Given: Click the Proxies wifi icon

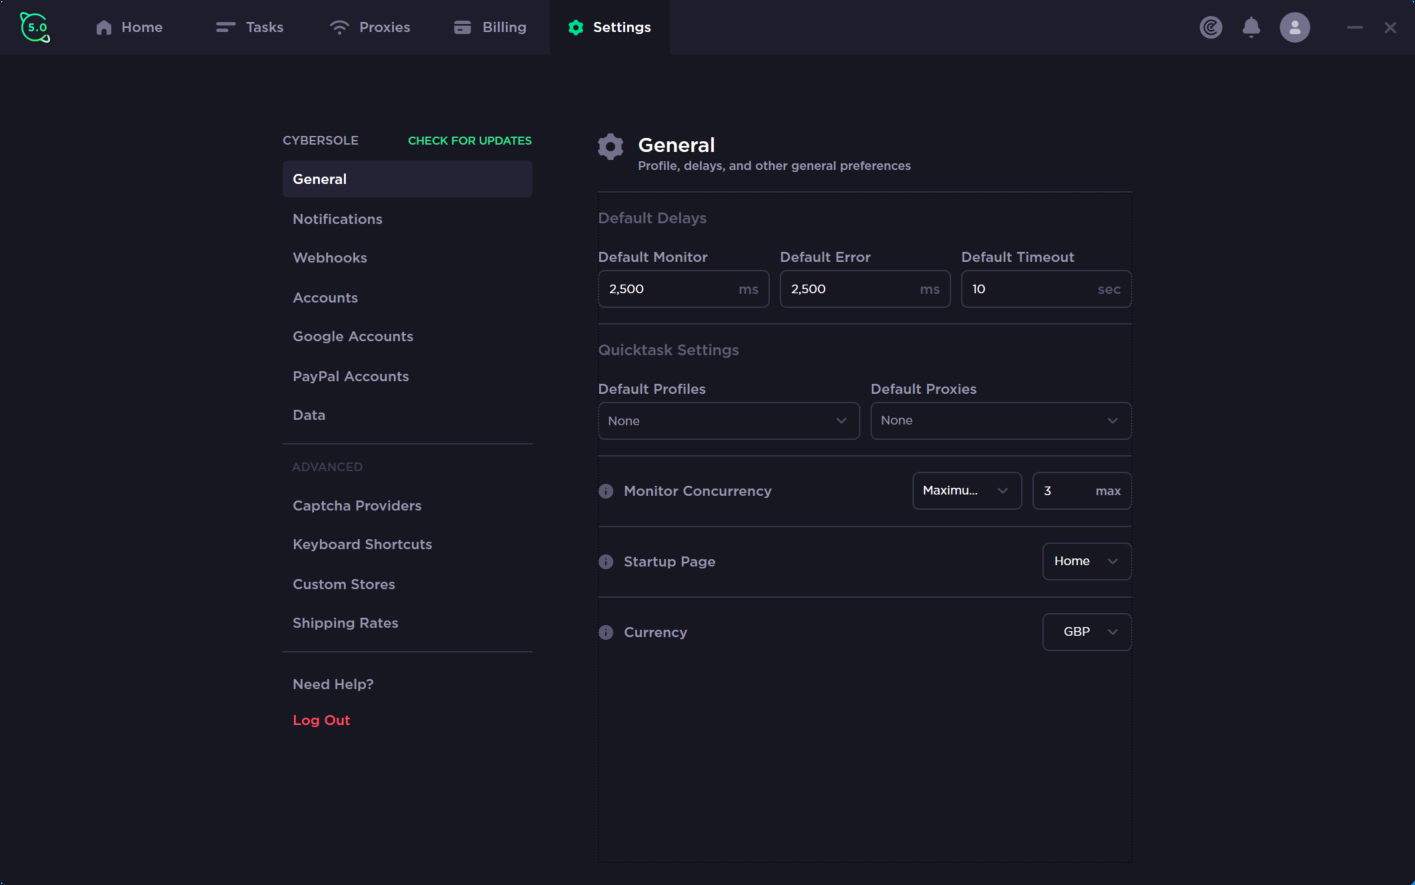Looking at the screenshot, I should pyautogui.click(x=340, y=27).
